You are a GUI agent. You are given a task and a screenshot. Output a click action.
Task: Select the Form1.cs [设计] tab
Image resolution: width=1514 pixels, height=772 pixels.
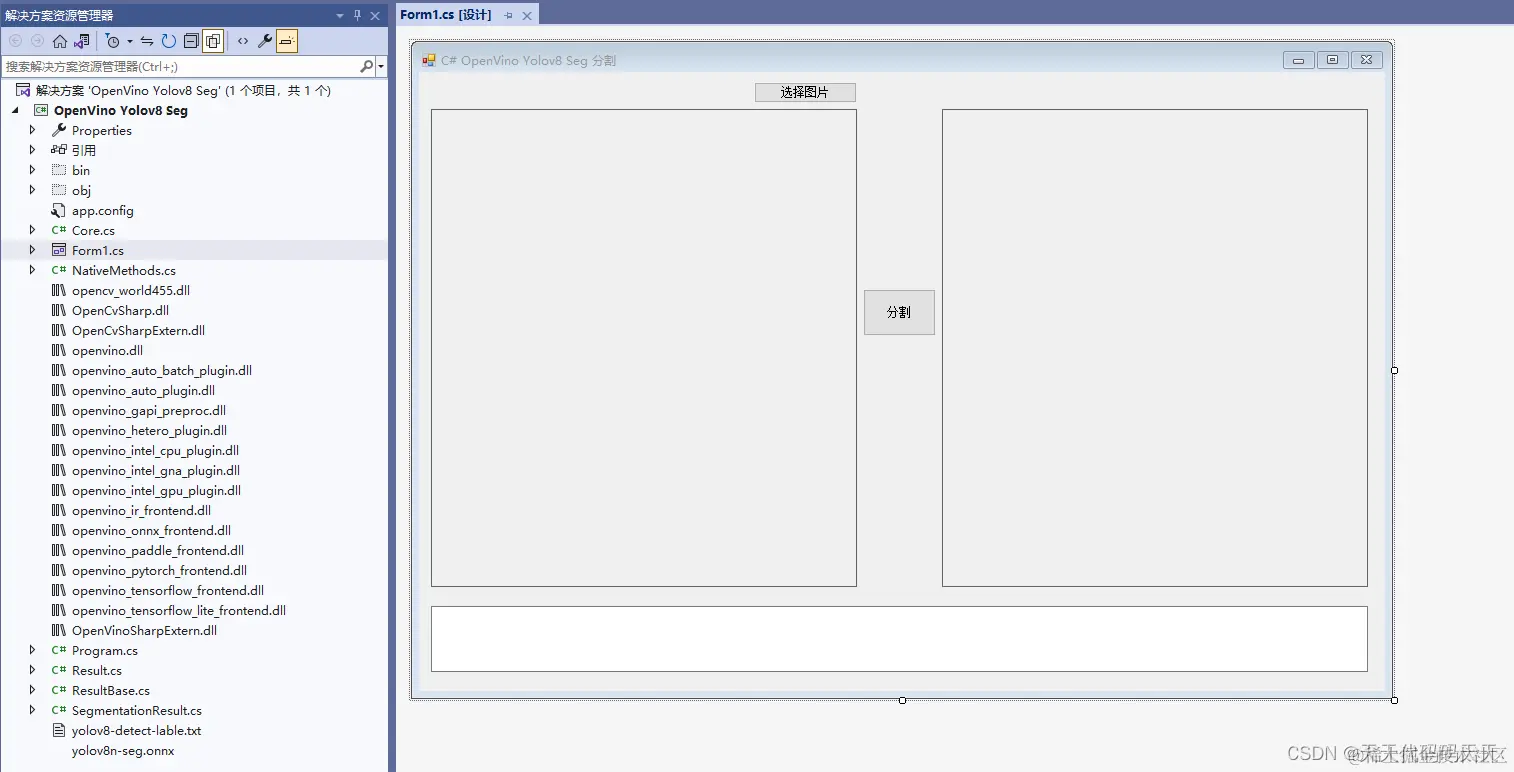tap(446, 15)
